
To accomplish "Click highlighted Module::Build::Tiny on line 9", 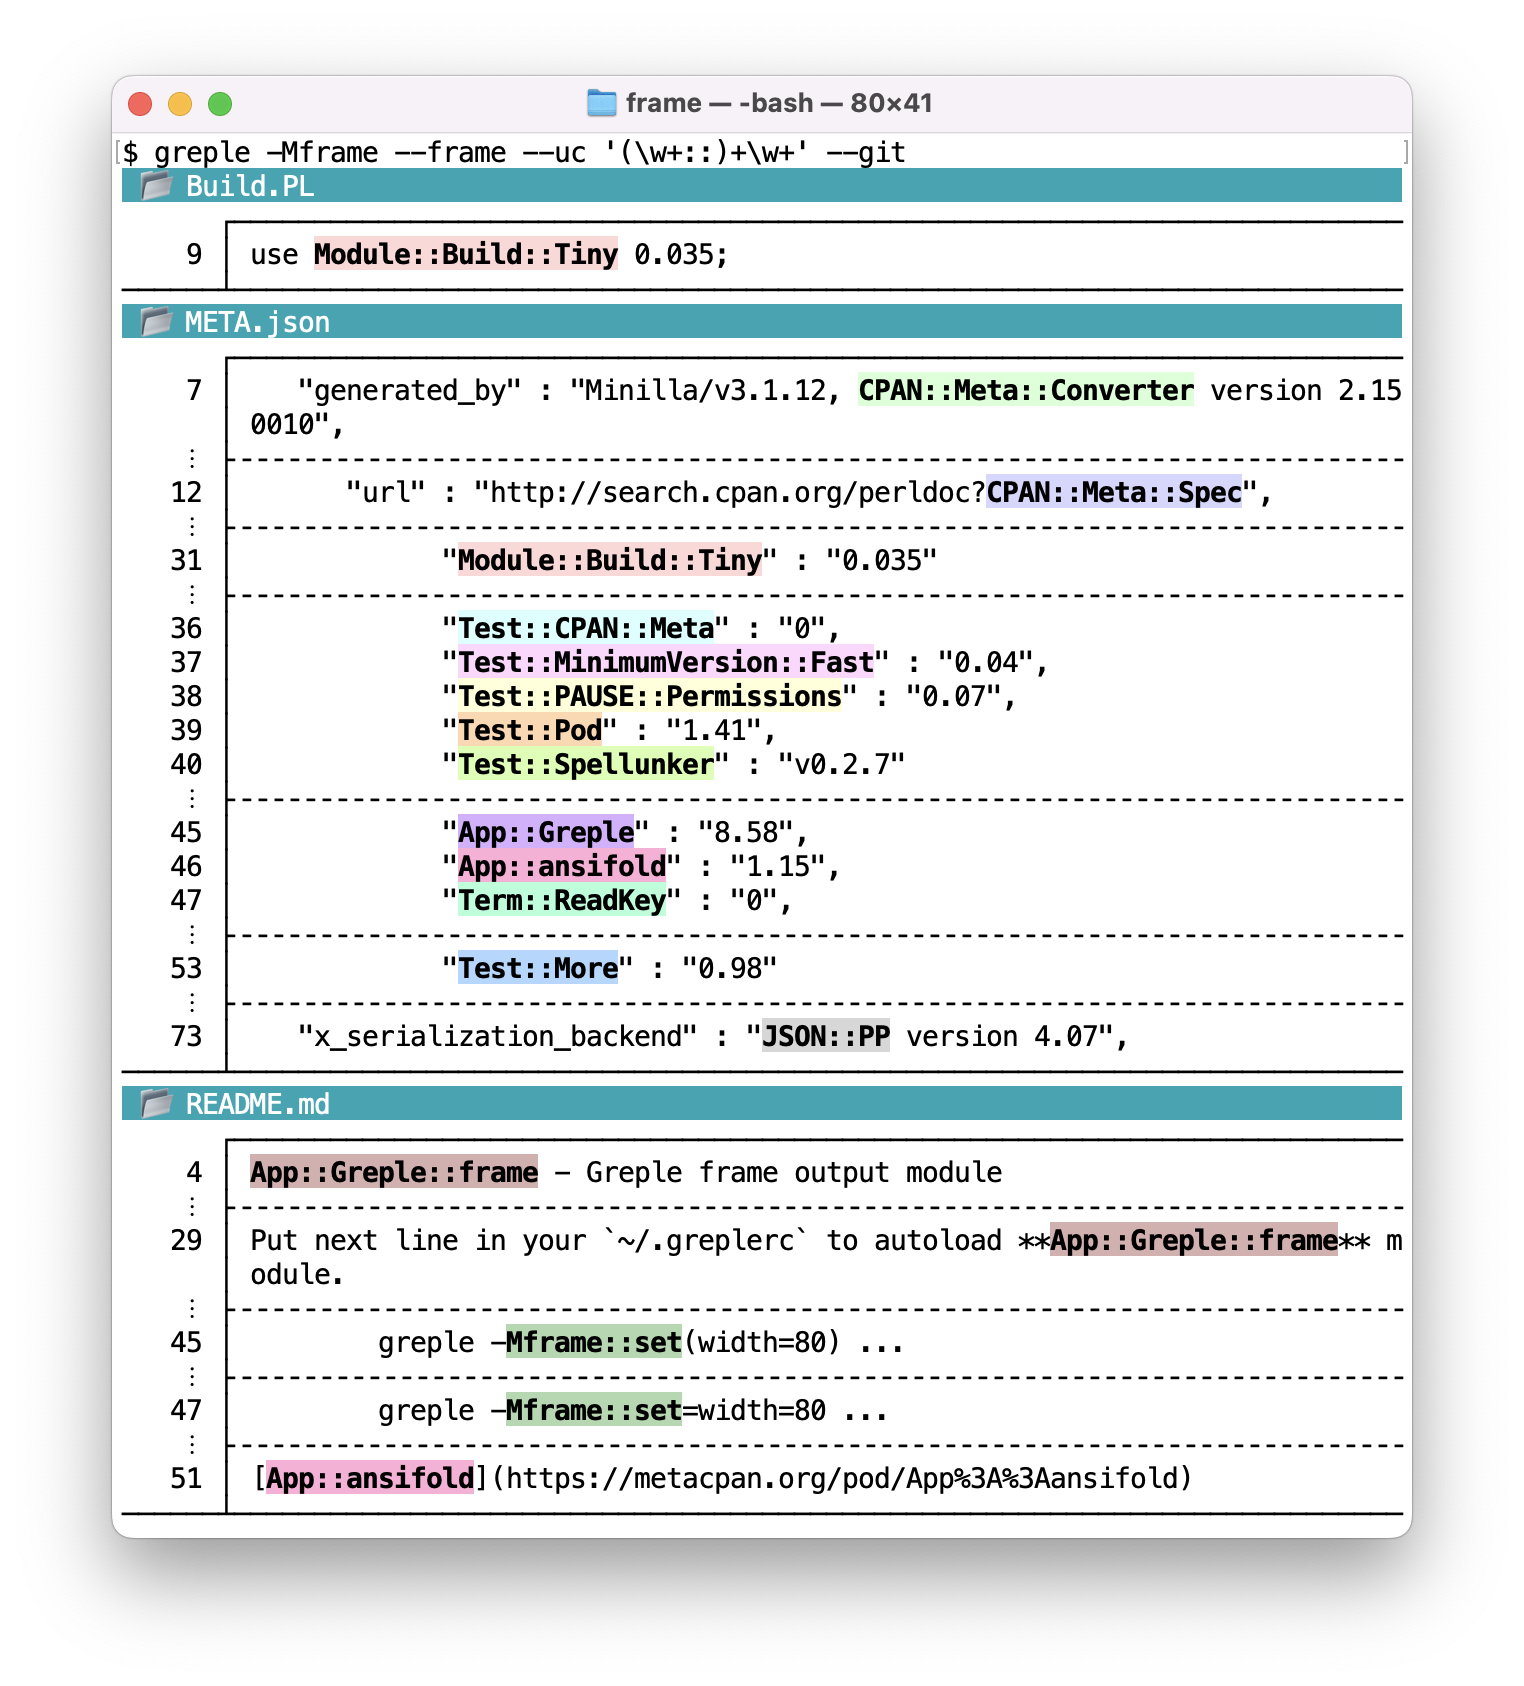I will click(x=466, y=254).
